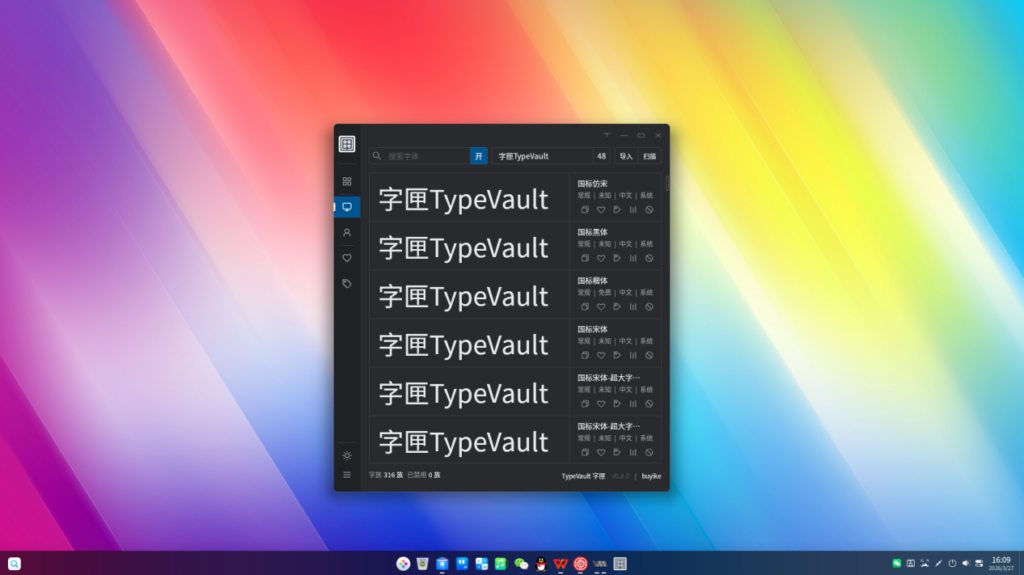This screenshot has height=575, width=1024.
Task: Copy the 国标黑体 font name
Action: click(x=584, y=258)
